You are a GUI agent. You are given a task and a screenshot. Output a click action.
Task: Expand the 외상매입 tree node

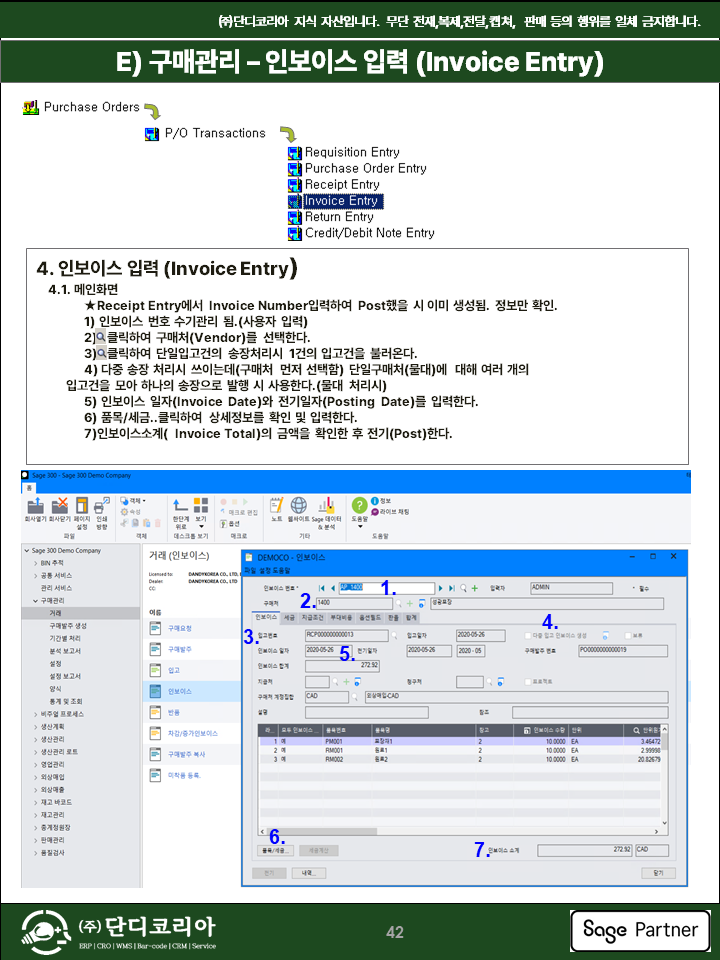point(36,777)
